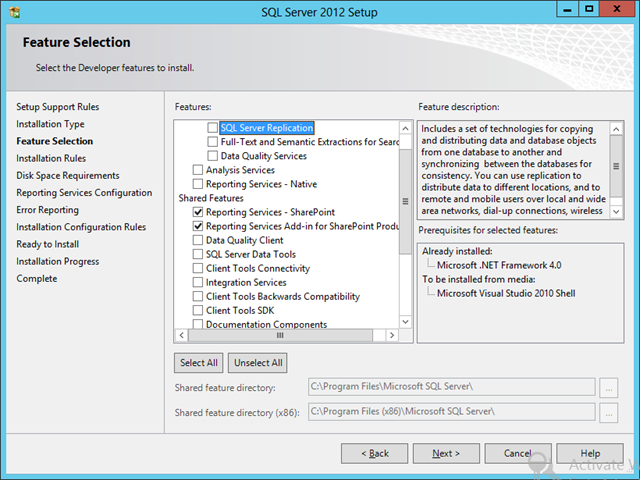
Task: Select the Ready to Install step
Action: coord(47,244)
